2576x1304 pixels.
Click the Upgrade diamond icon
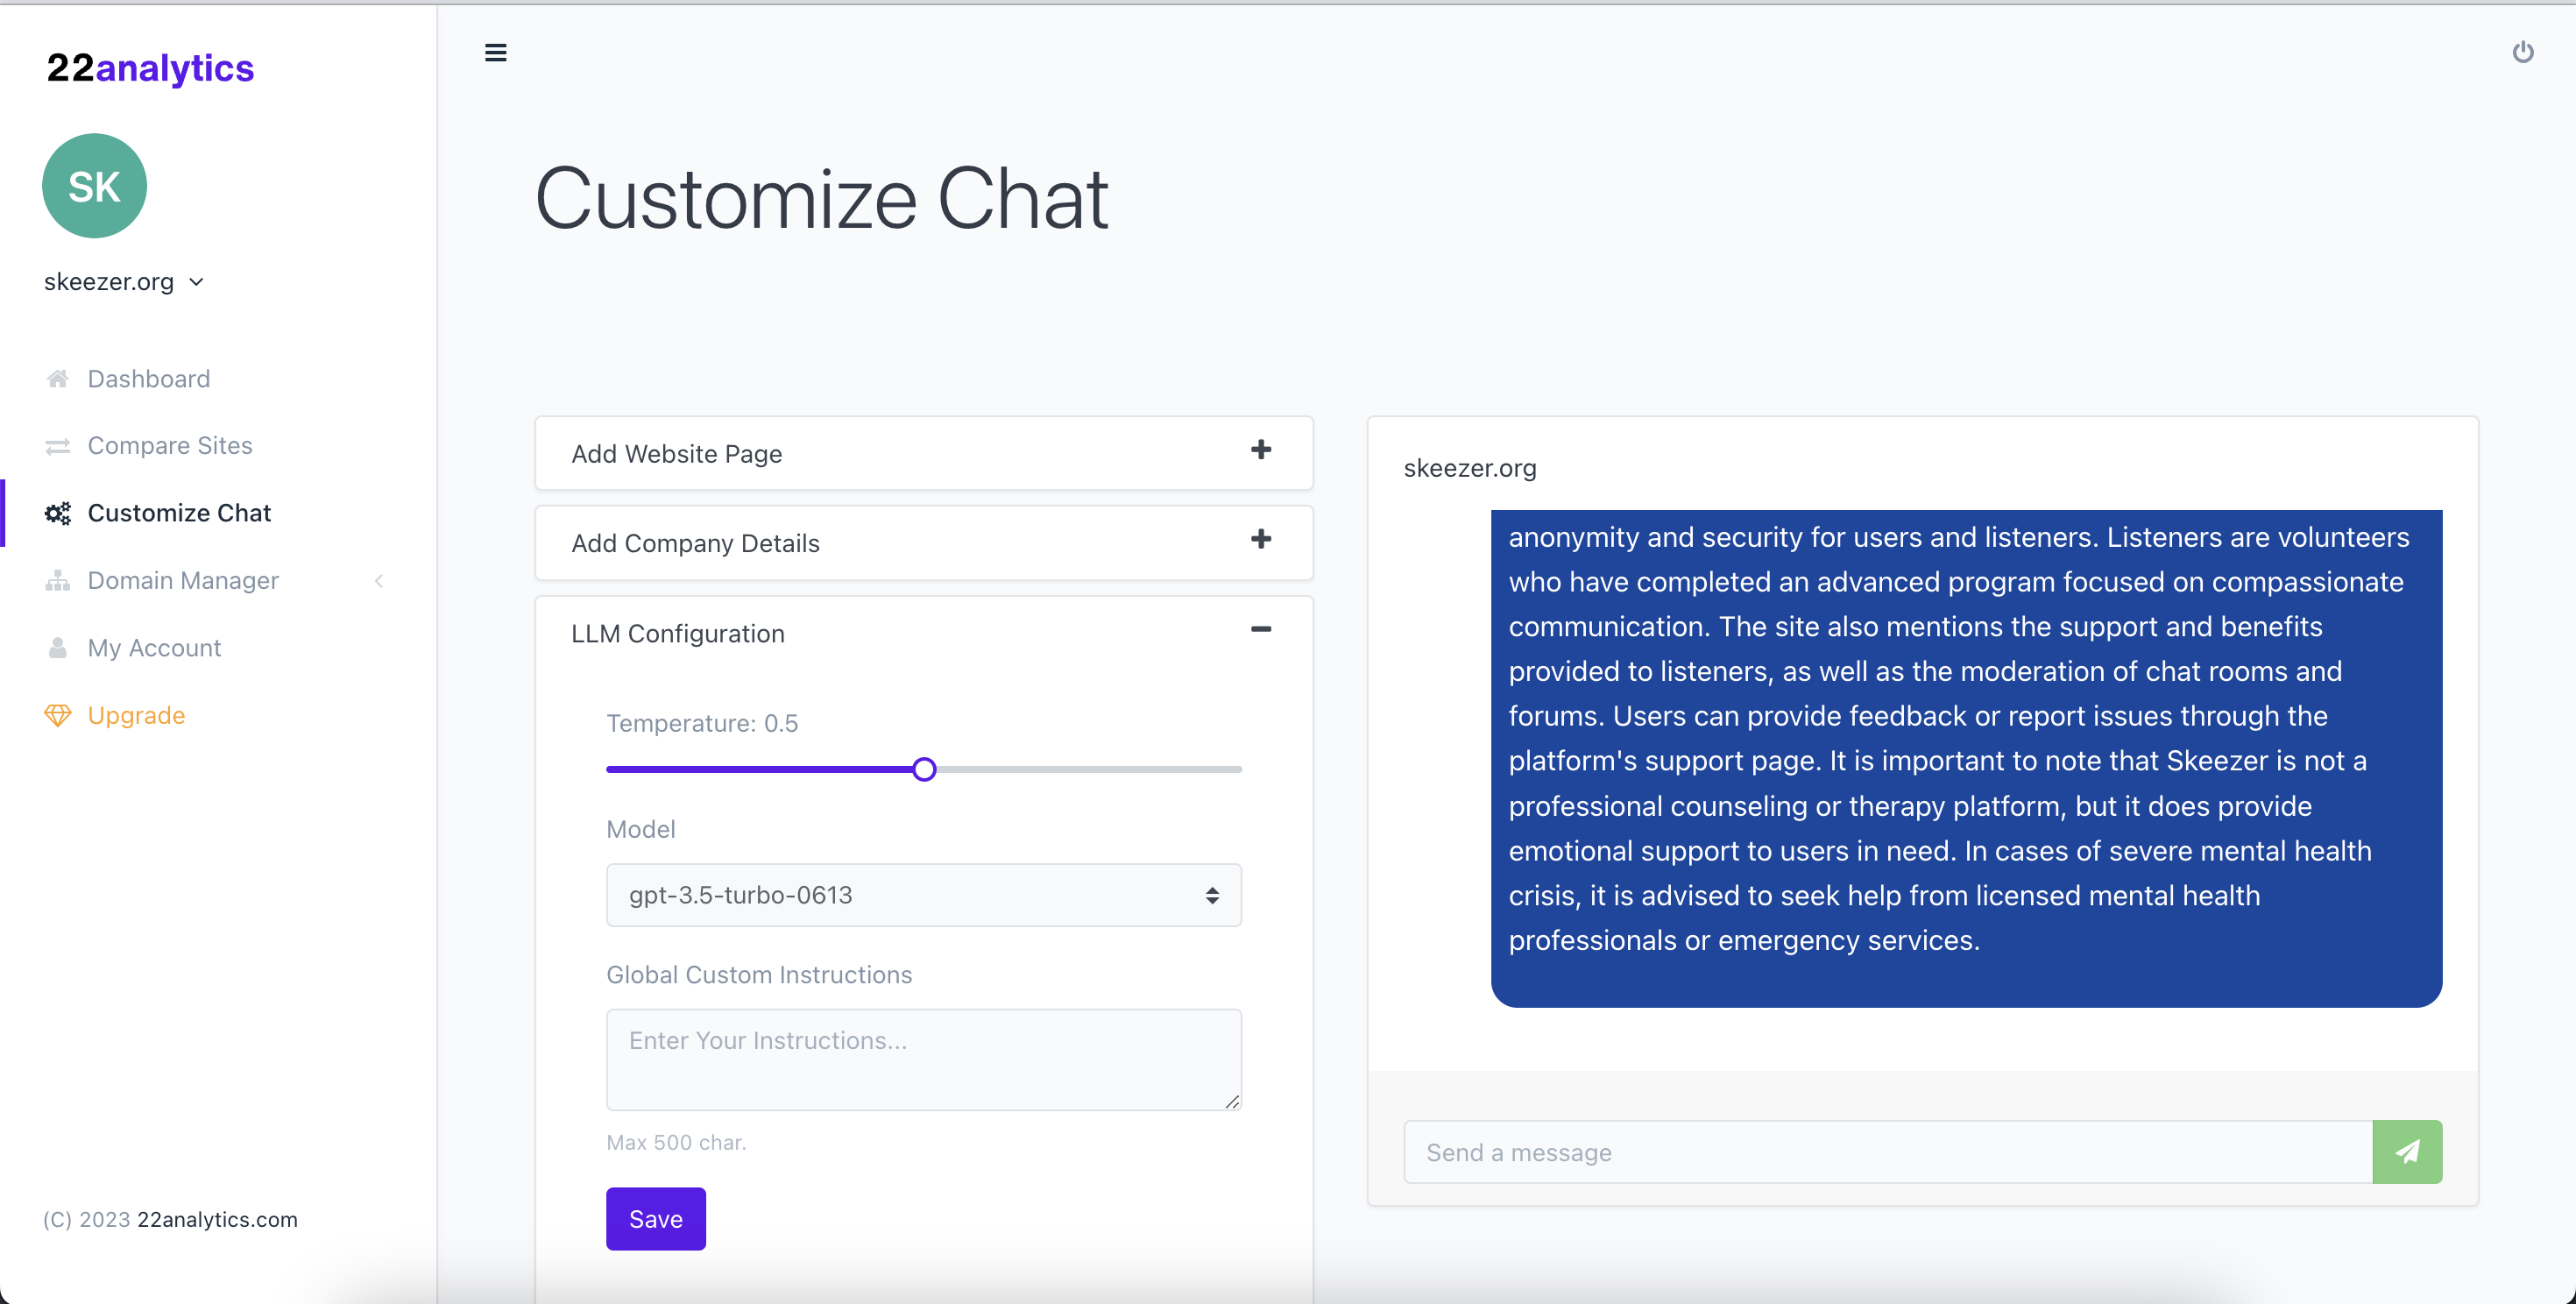(58, 715)
